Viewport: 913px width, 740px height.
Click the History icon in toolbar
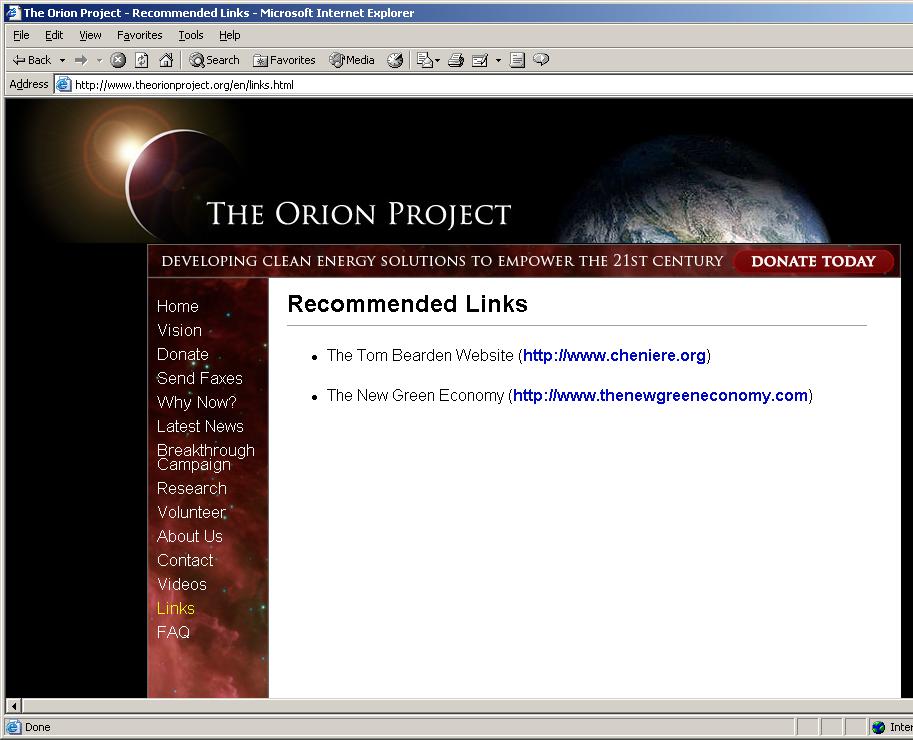tap(395, 60)
